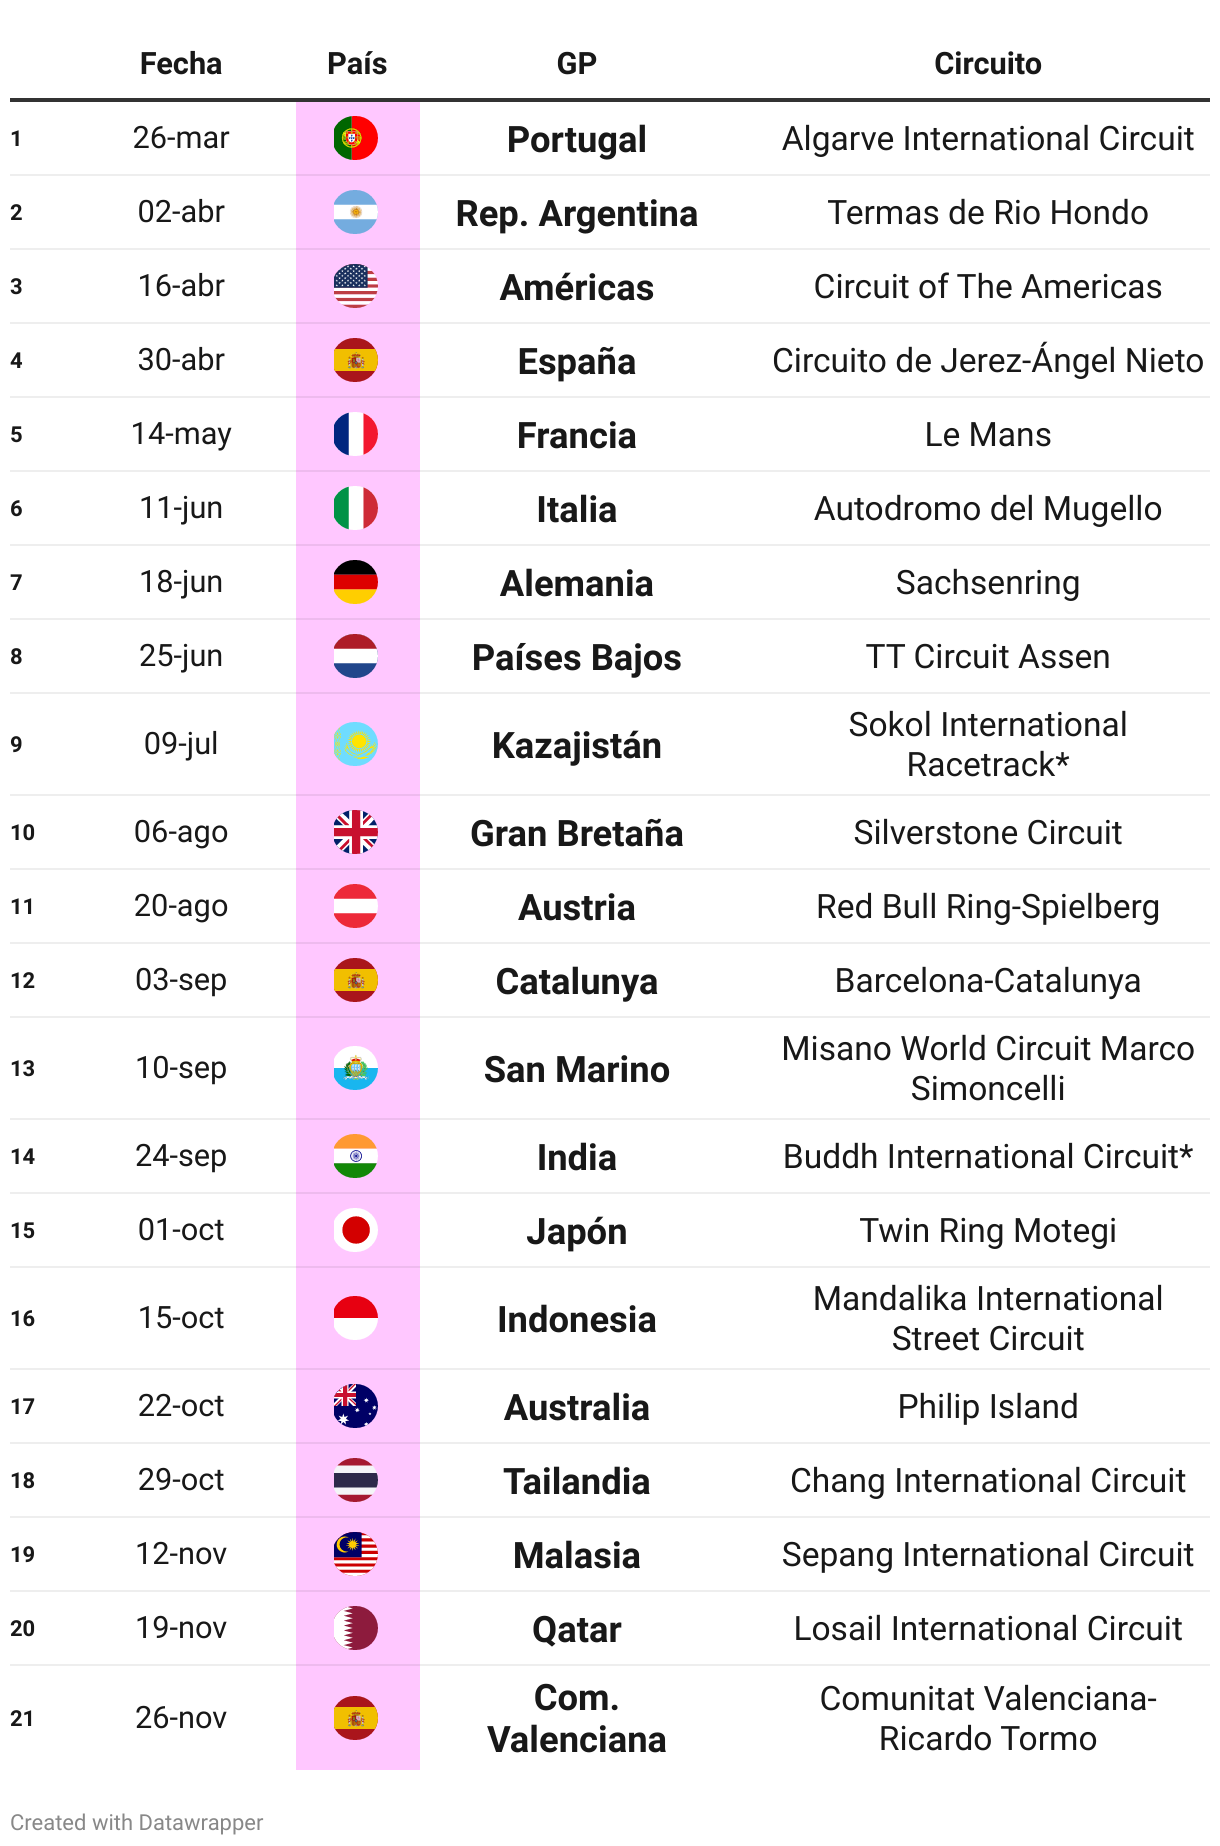Click the Circuito column header
The image size is (1220, 1846).
click(x=987, y=64)
